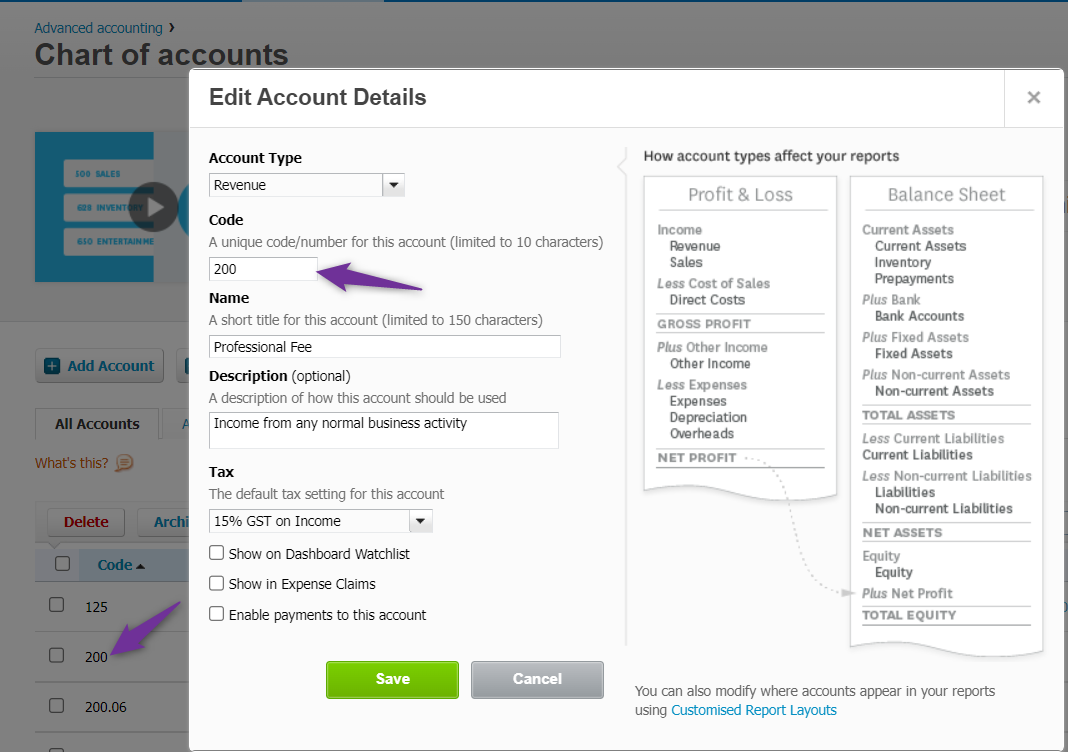Open account code 200.06 in the list
The image size is (1068, 752).
coord(106,707)
